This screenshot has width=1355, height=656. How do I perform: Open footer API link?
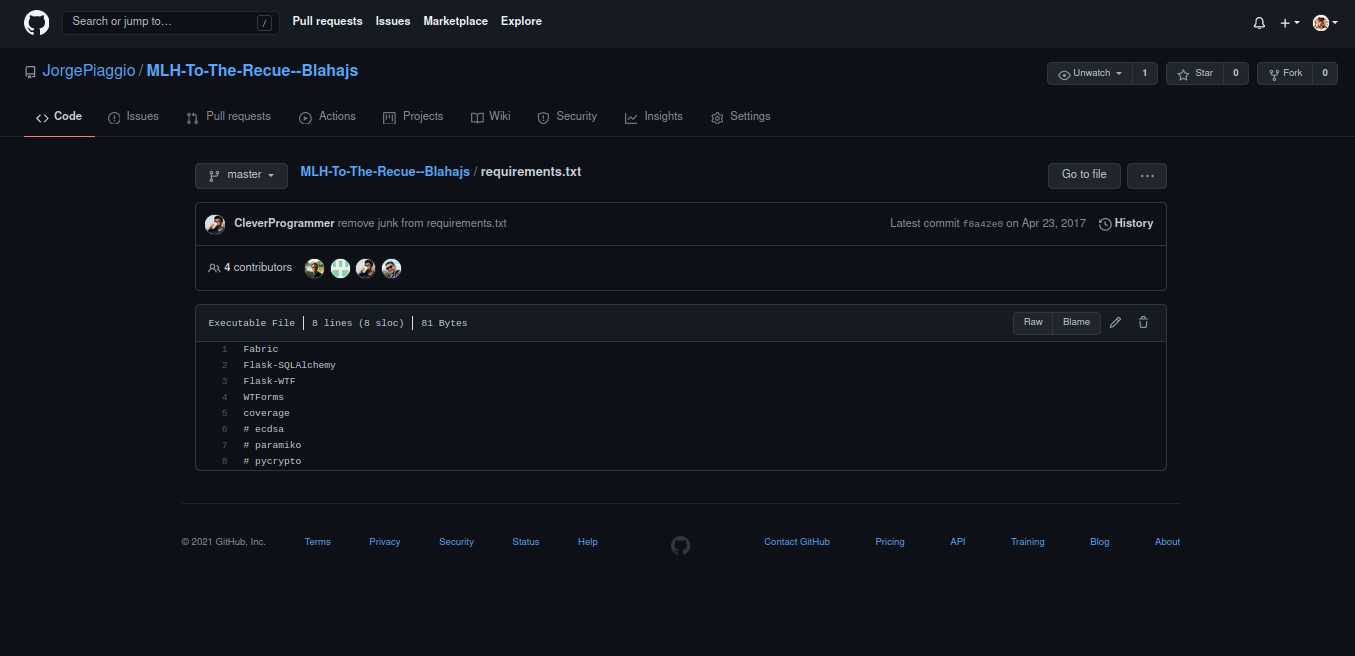click(958, 542)
